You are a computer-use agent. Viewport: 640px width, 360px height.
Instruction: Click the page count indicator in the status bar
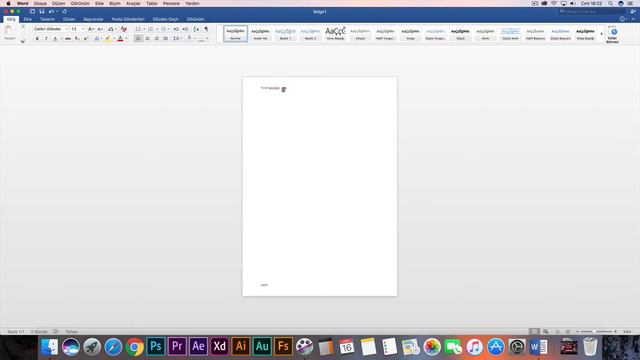[x=16, y=332]
